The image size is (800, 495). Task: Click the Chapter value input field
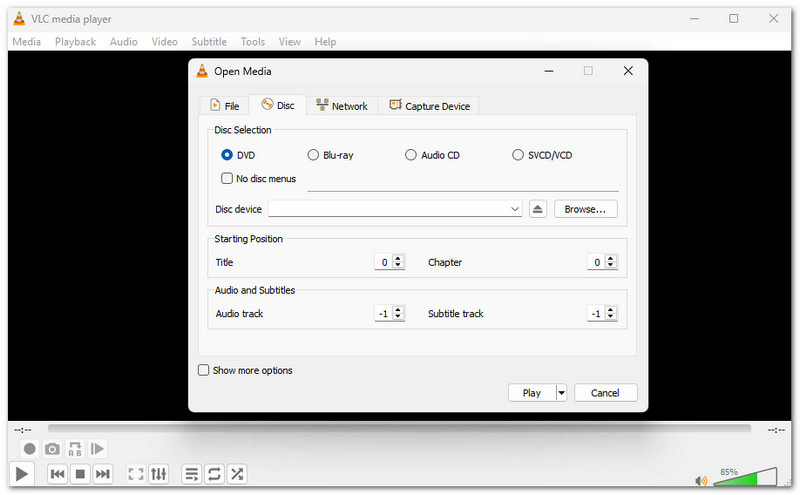(x=596, y=262)
